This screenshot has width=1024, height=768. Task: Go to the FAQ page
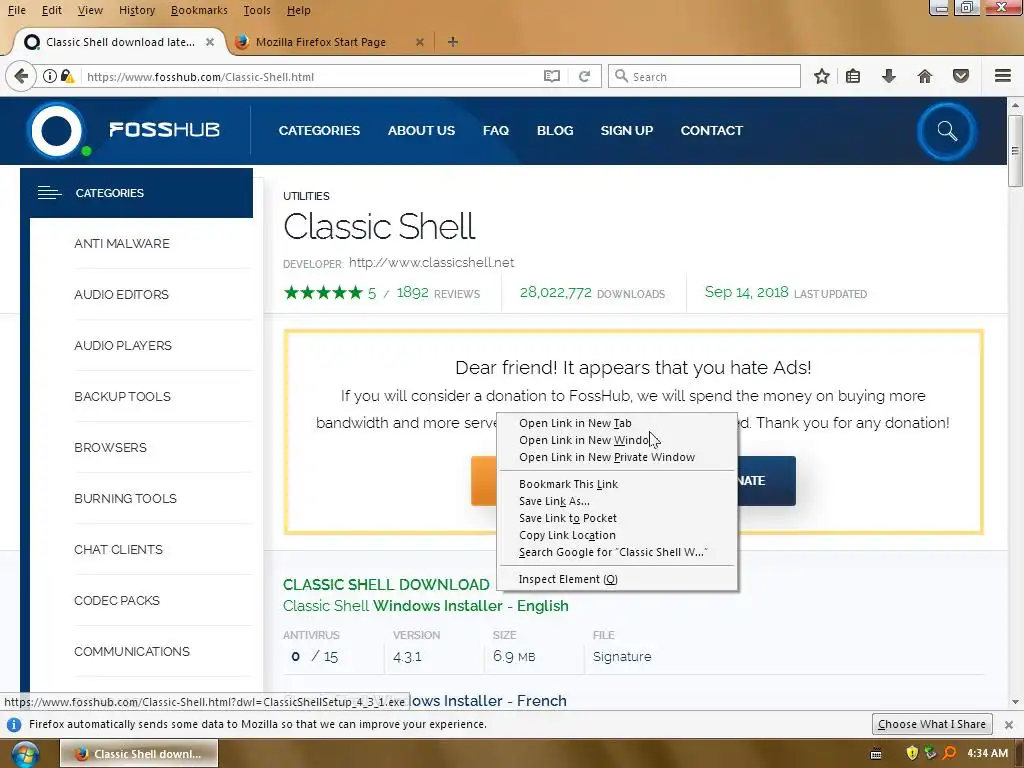(x=496, y=131)
